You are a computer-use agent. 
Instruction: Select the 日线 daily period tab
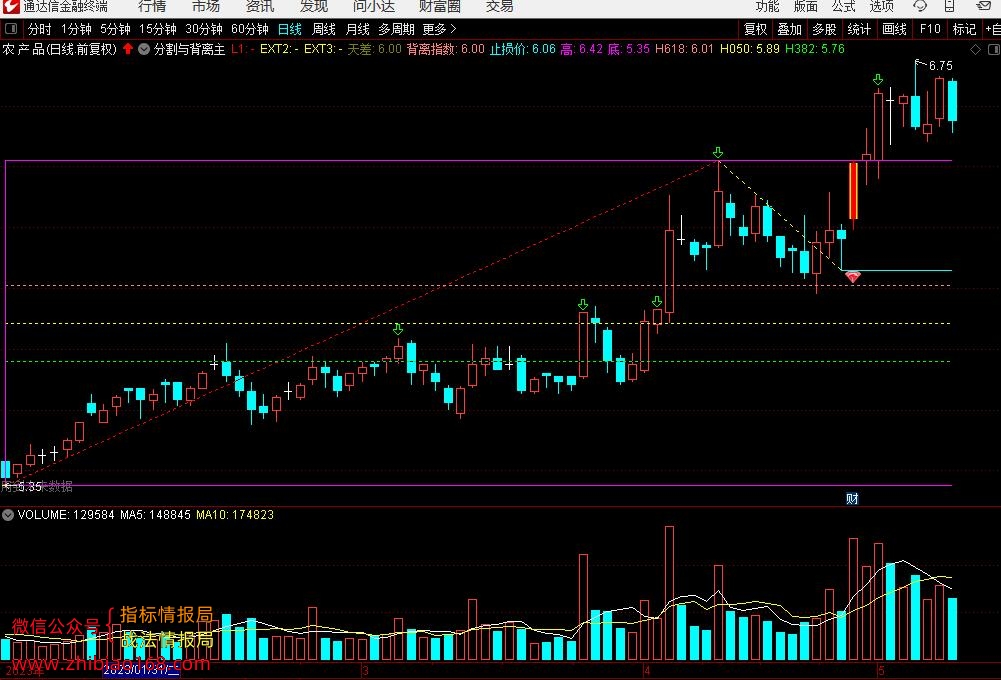(290, 29)
